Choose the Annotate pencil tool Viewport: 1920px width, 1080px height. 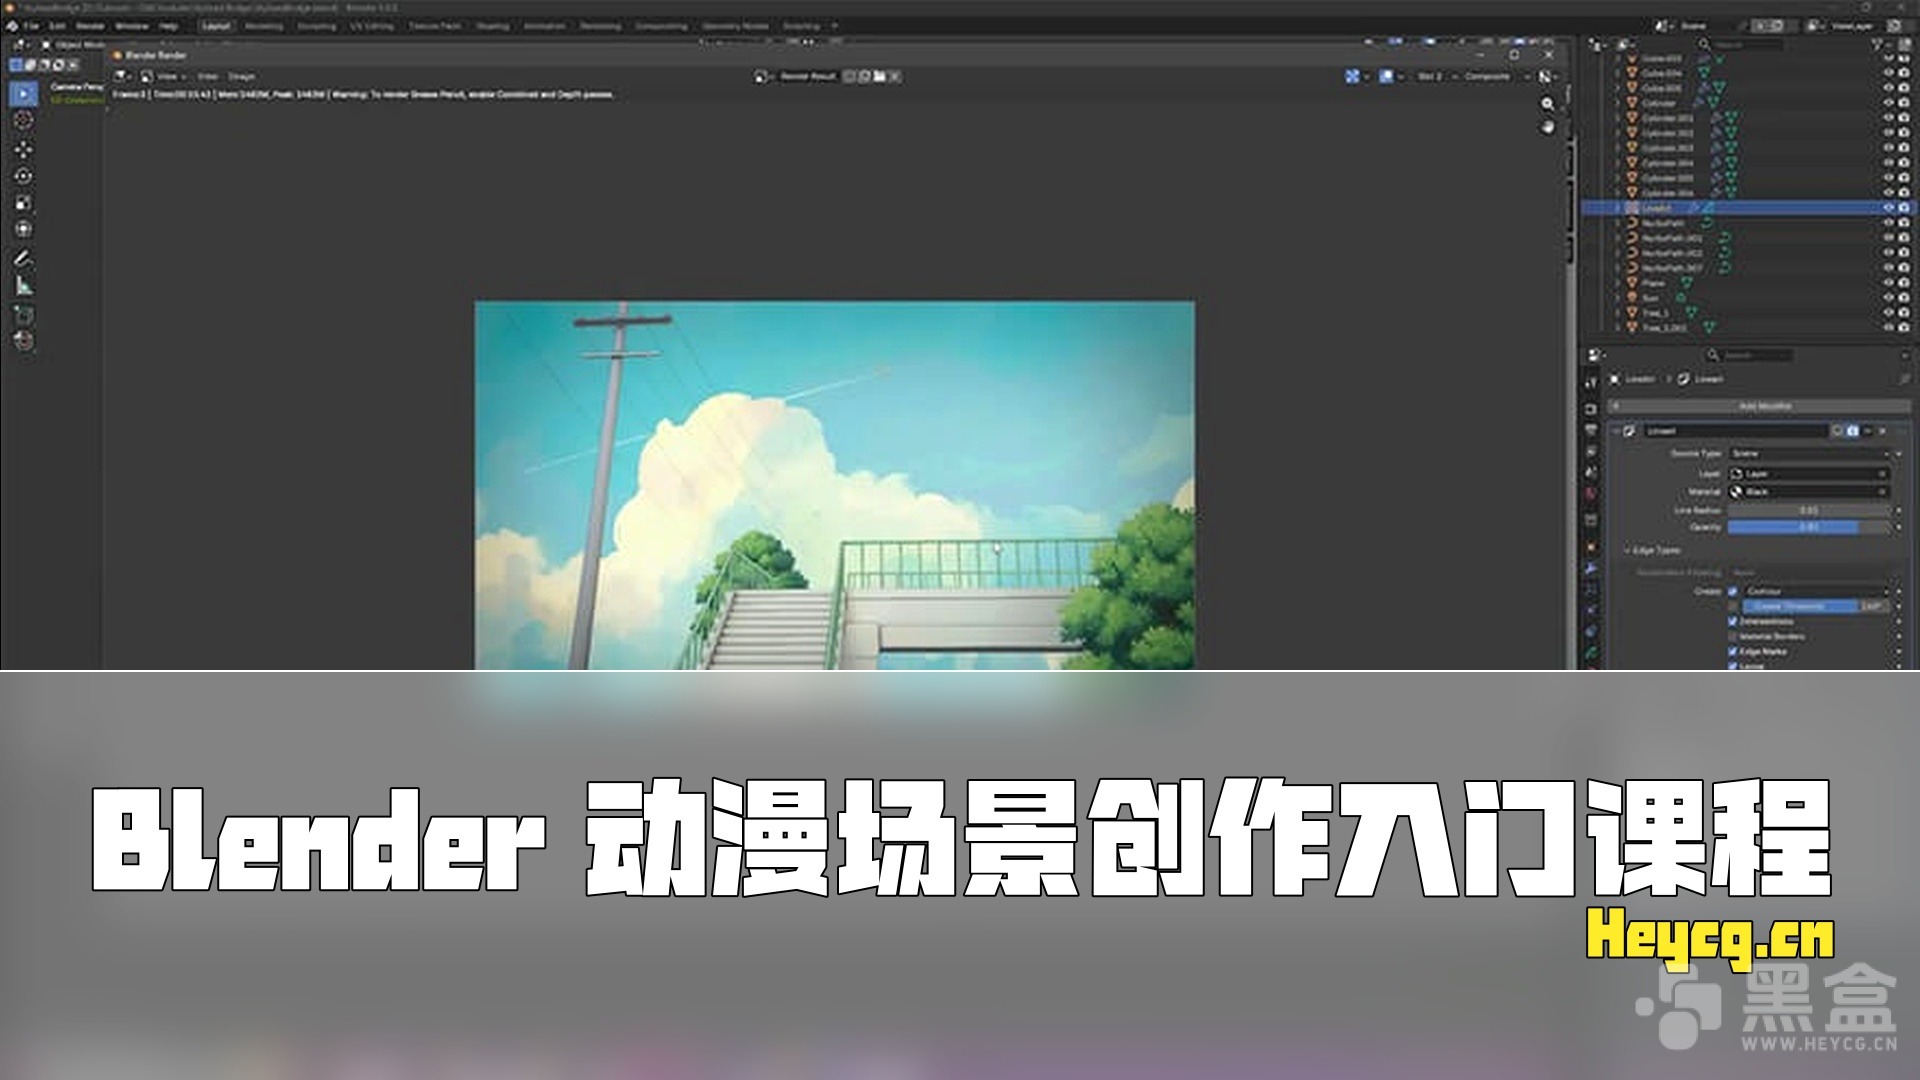[24, 258]
